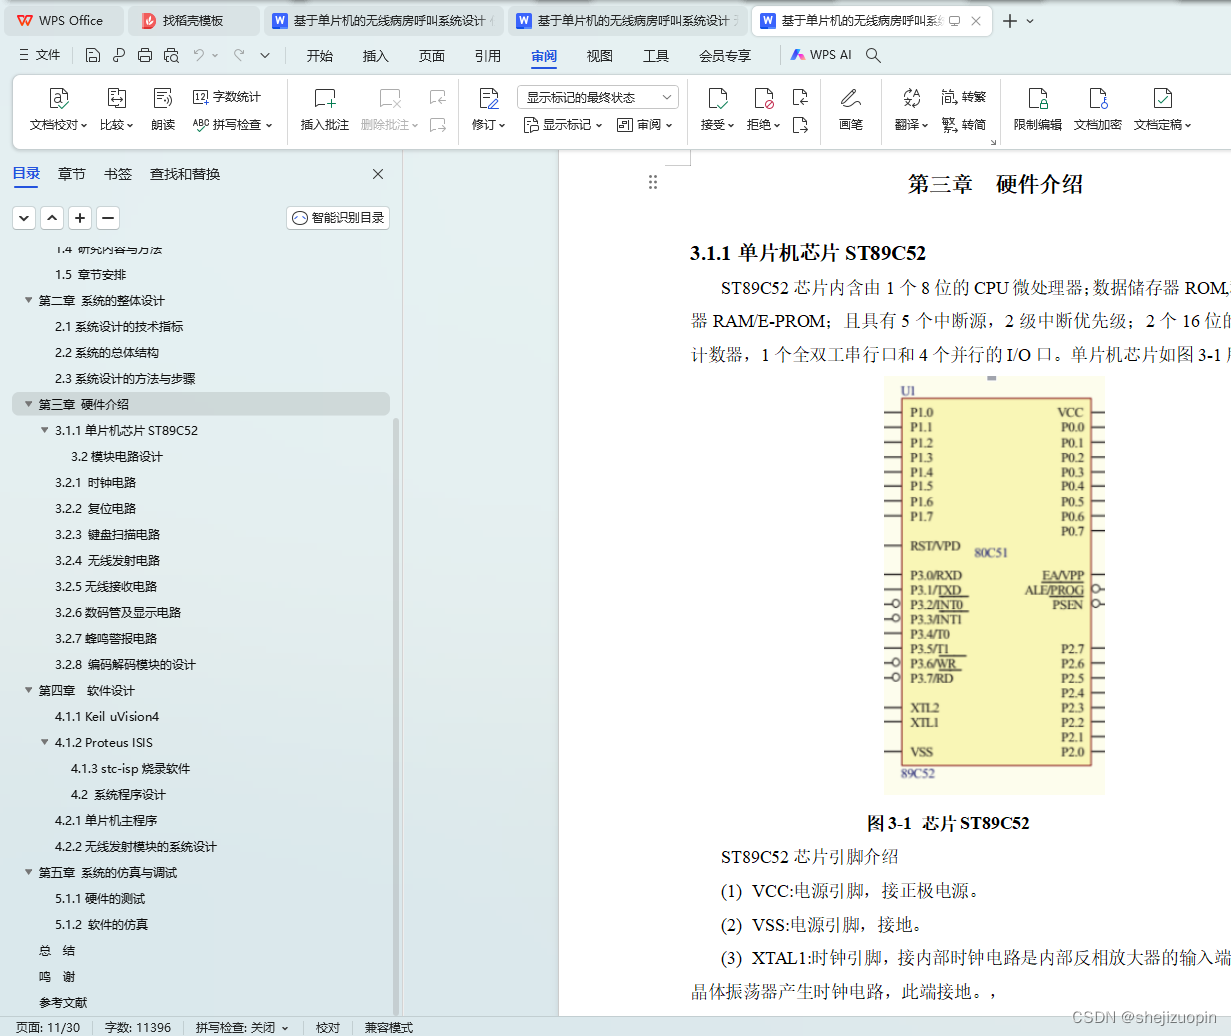
Task: Open 拼写检查 dropdown
Action: 232,125
